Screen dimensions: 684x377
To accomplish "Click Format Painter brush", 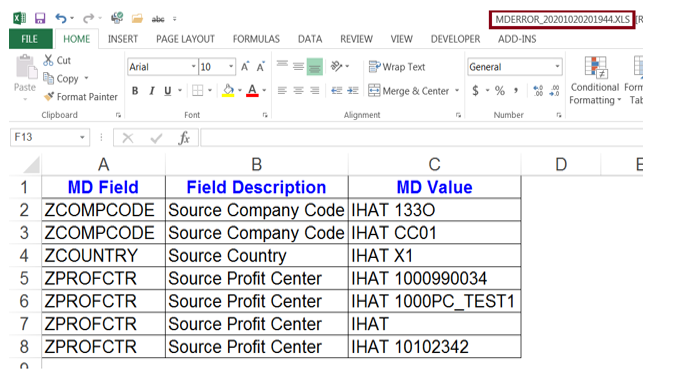I will 81,96.
